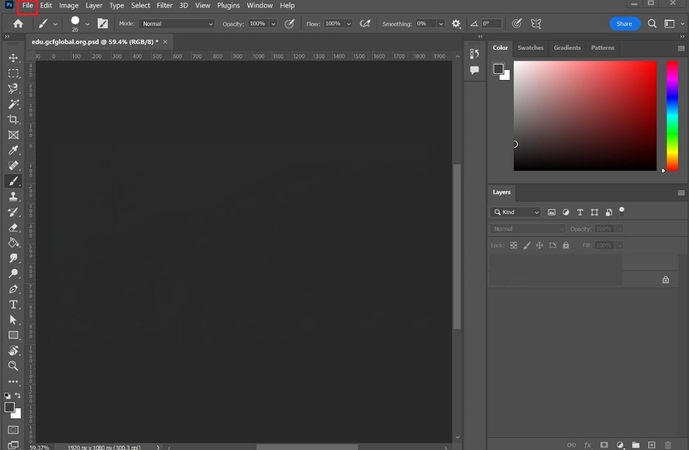Select the Zoom tool in toolbar
Viewport: 689px width, 450px height.
pyautogui.click(x=13, y=366)
